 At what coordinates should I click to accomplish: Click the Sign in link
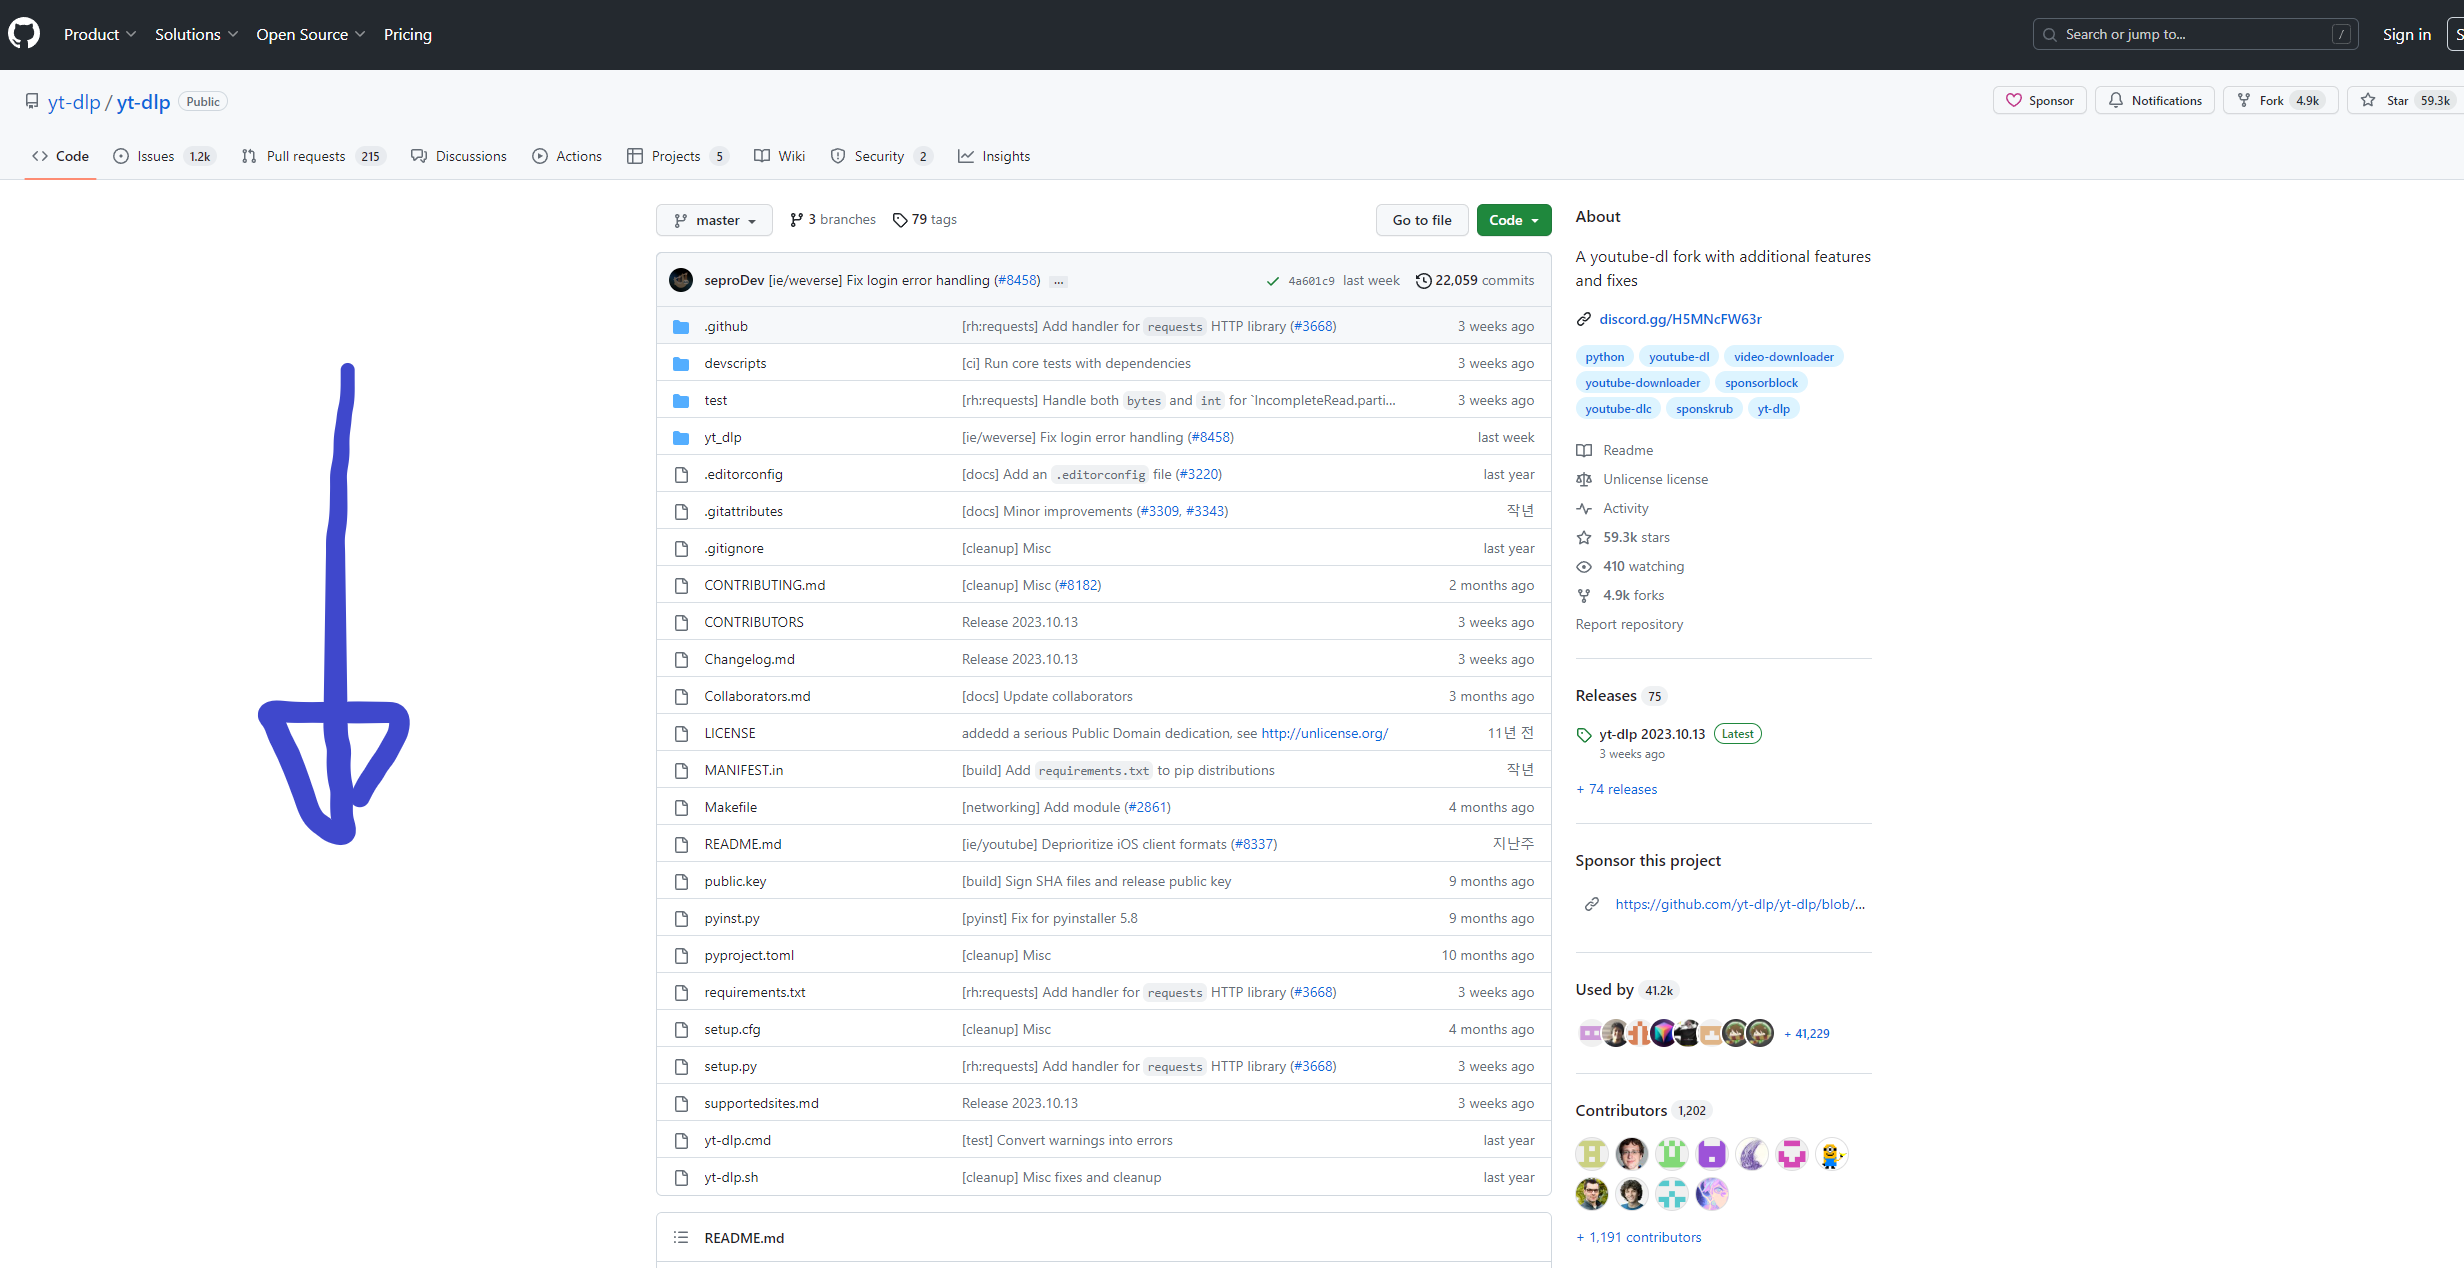(2406, 34)
